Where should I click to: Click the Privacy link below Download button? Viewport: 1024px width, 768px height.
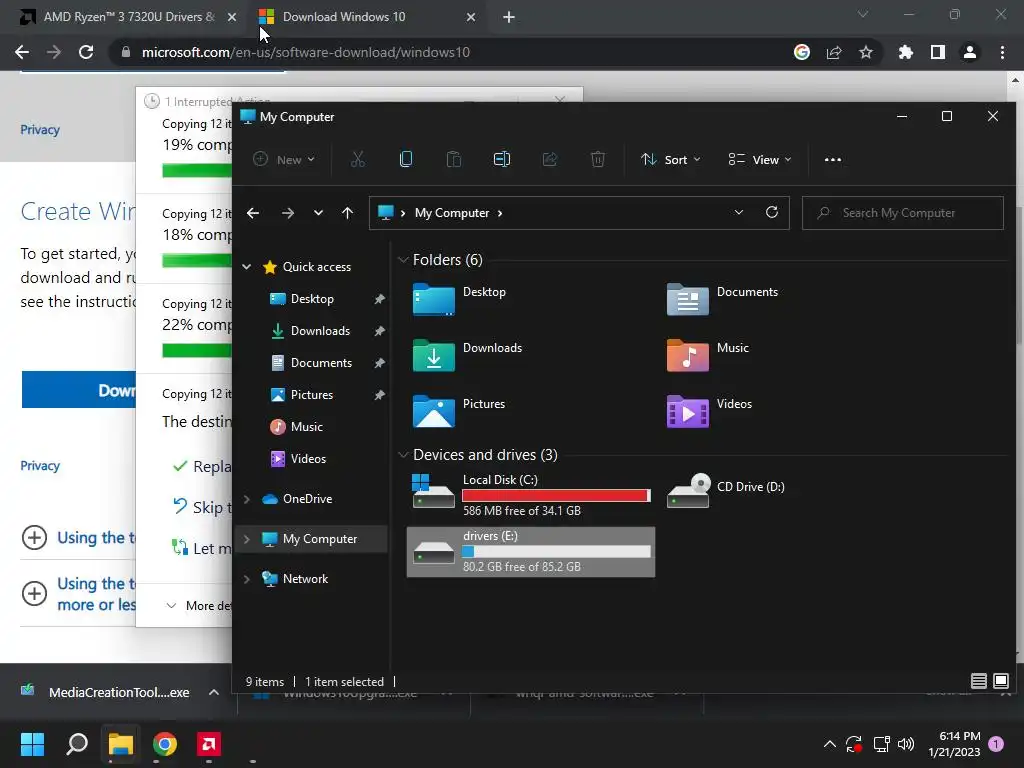(40, 466)
